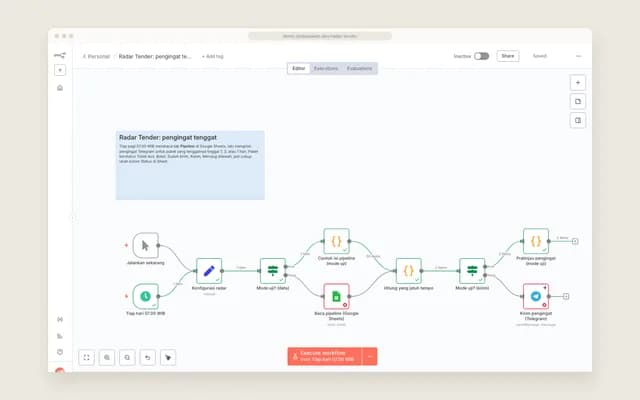Open the Konfigurasi radar edit node
This screenshot has width=640, height=400.
click(x=209, y=271)
